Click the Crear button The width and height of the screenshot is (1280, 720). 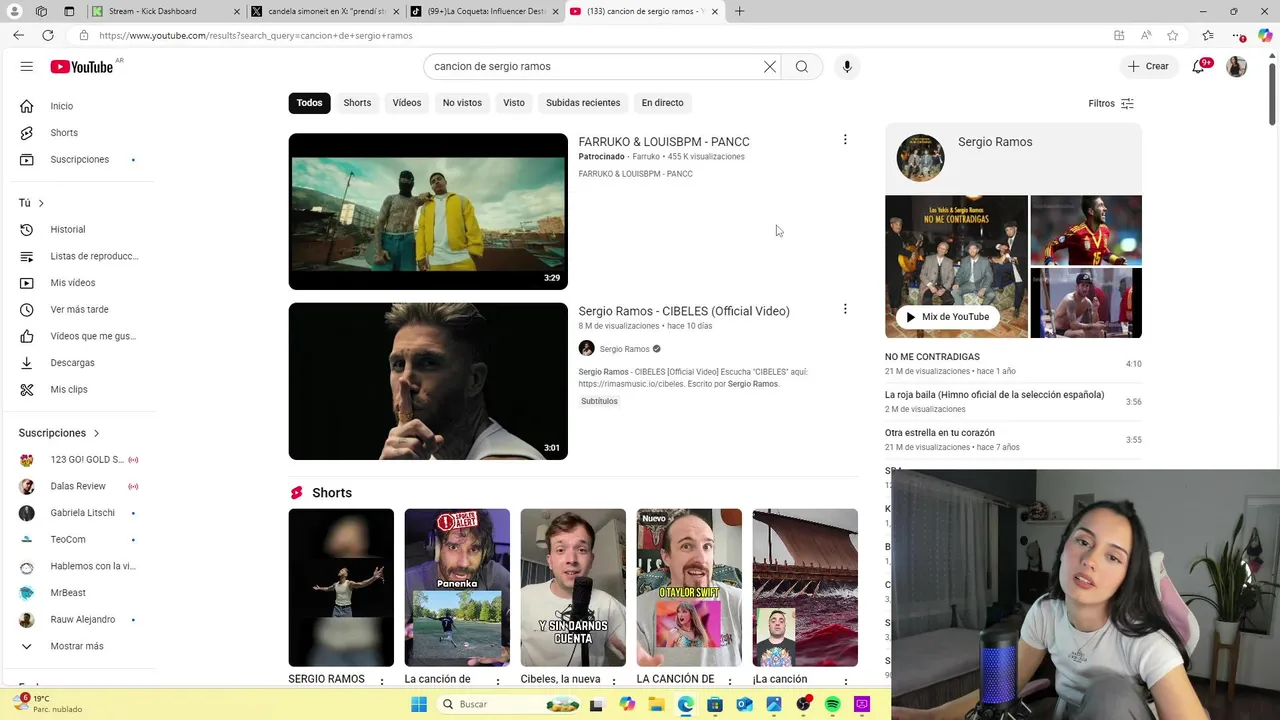coord(1148,66)
